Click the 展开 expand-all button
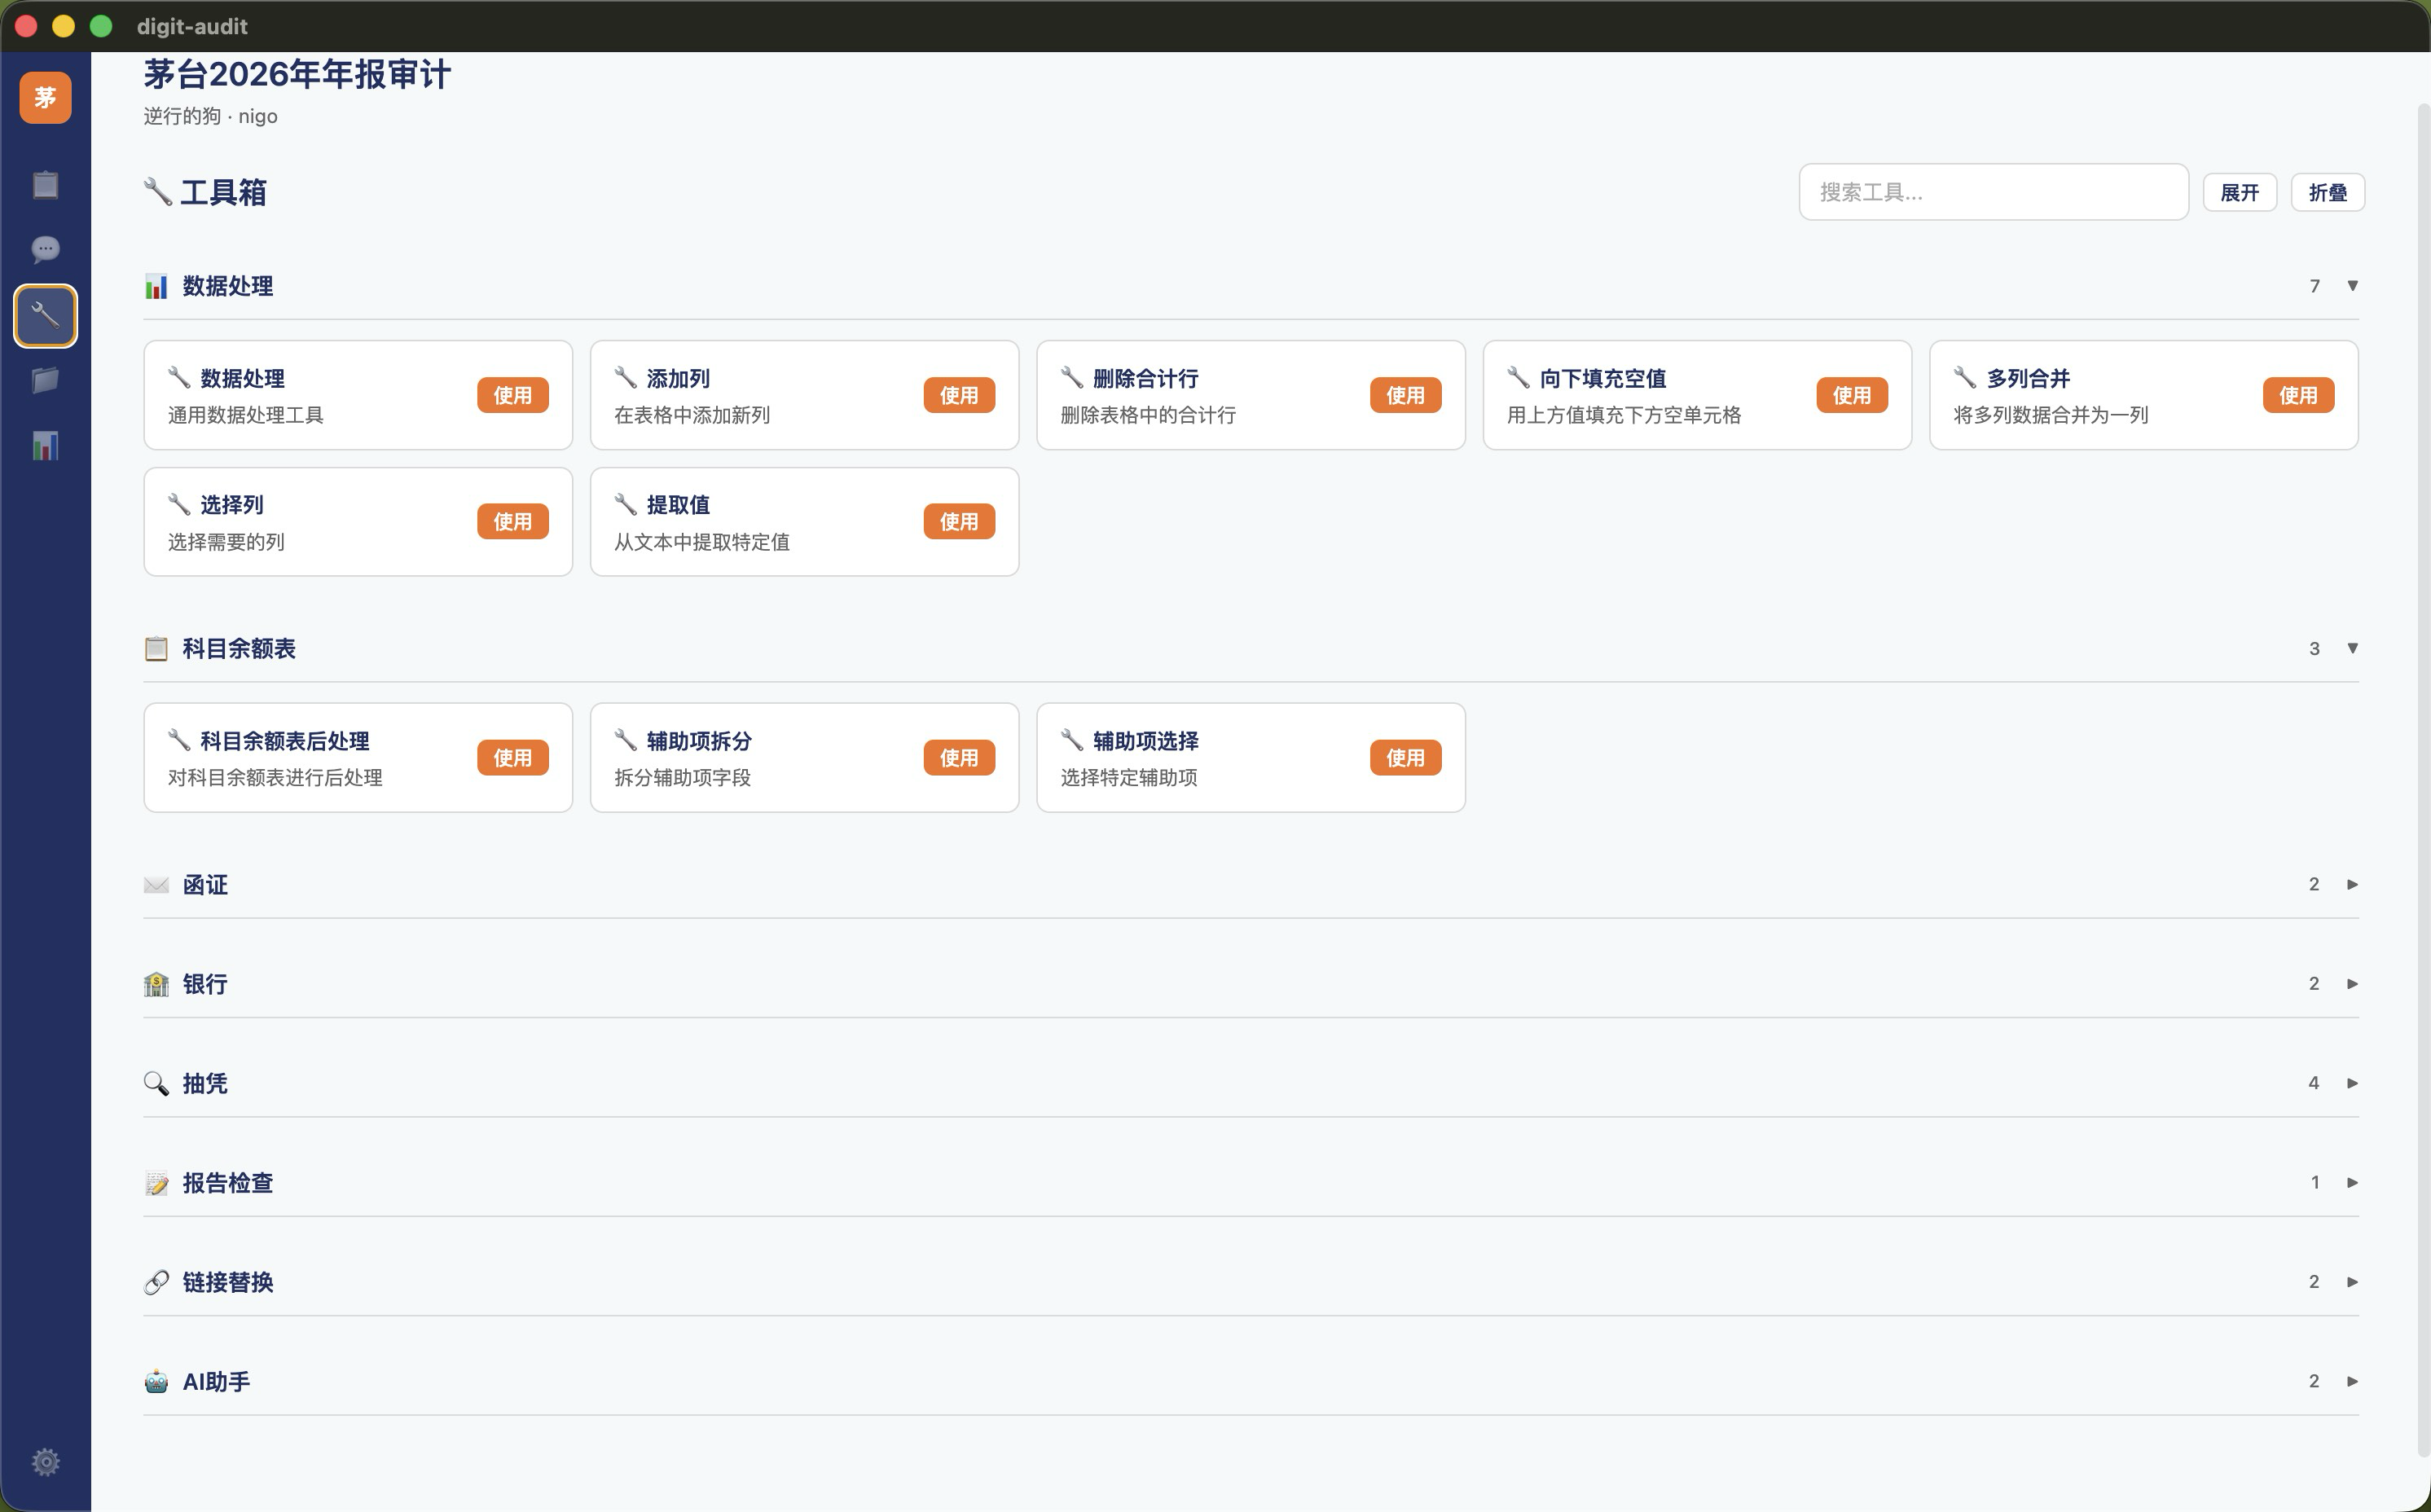The width and height of the screenshot is (2431, 1512). (x=2239, y=192)
